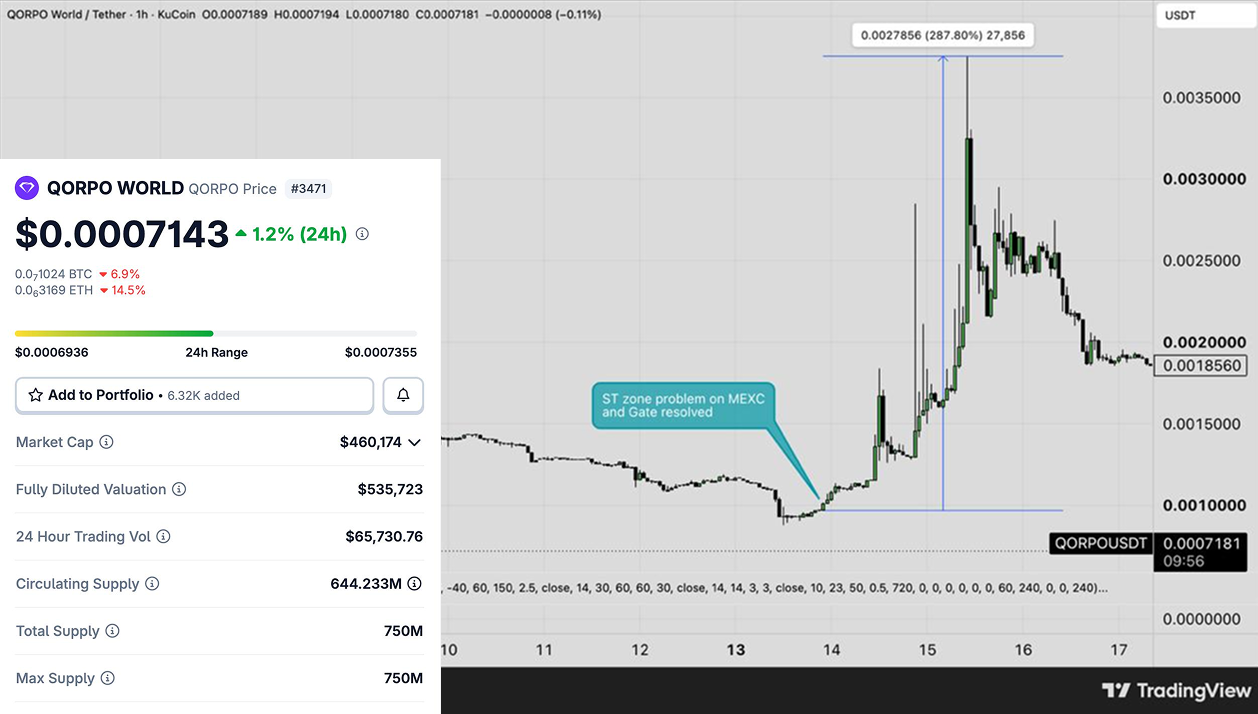Click the indicator parameters text under chart

click(777, 587)
